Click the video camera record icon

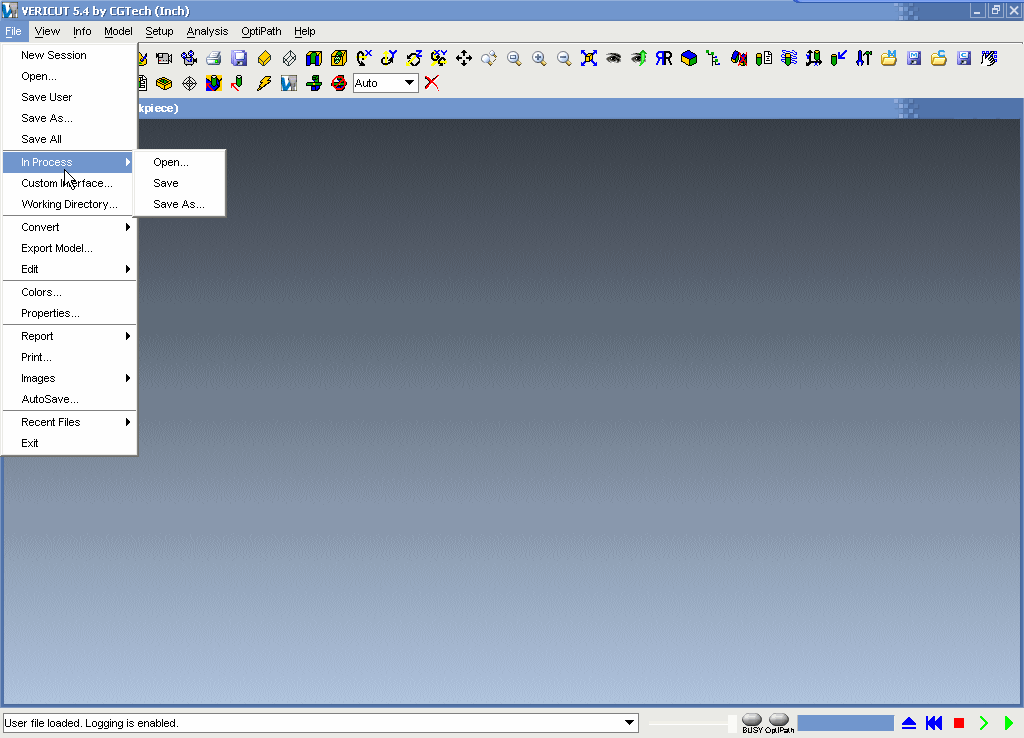point(164,59)
